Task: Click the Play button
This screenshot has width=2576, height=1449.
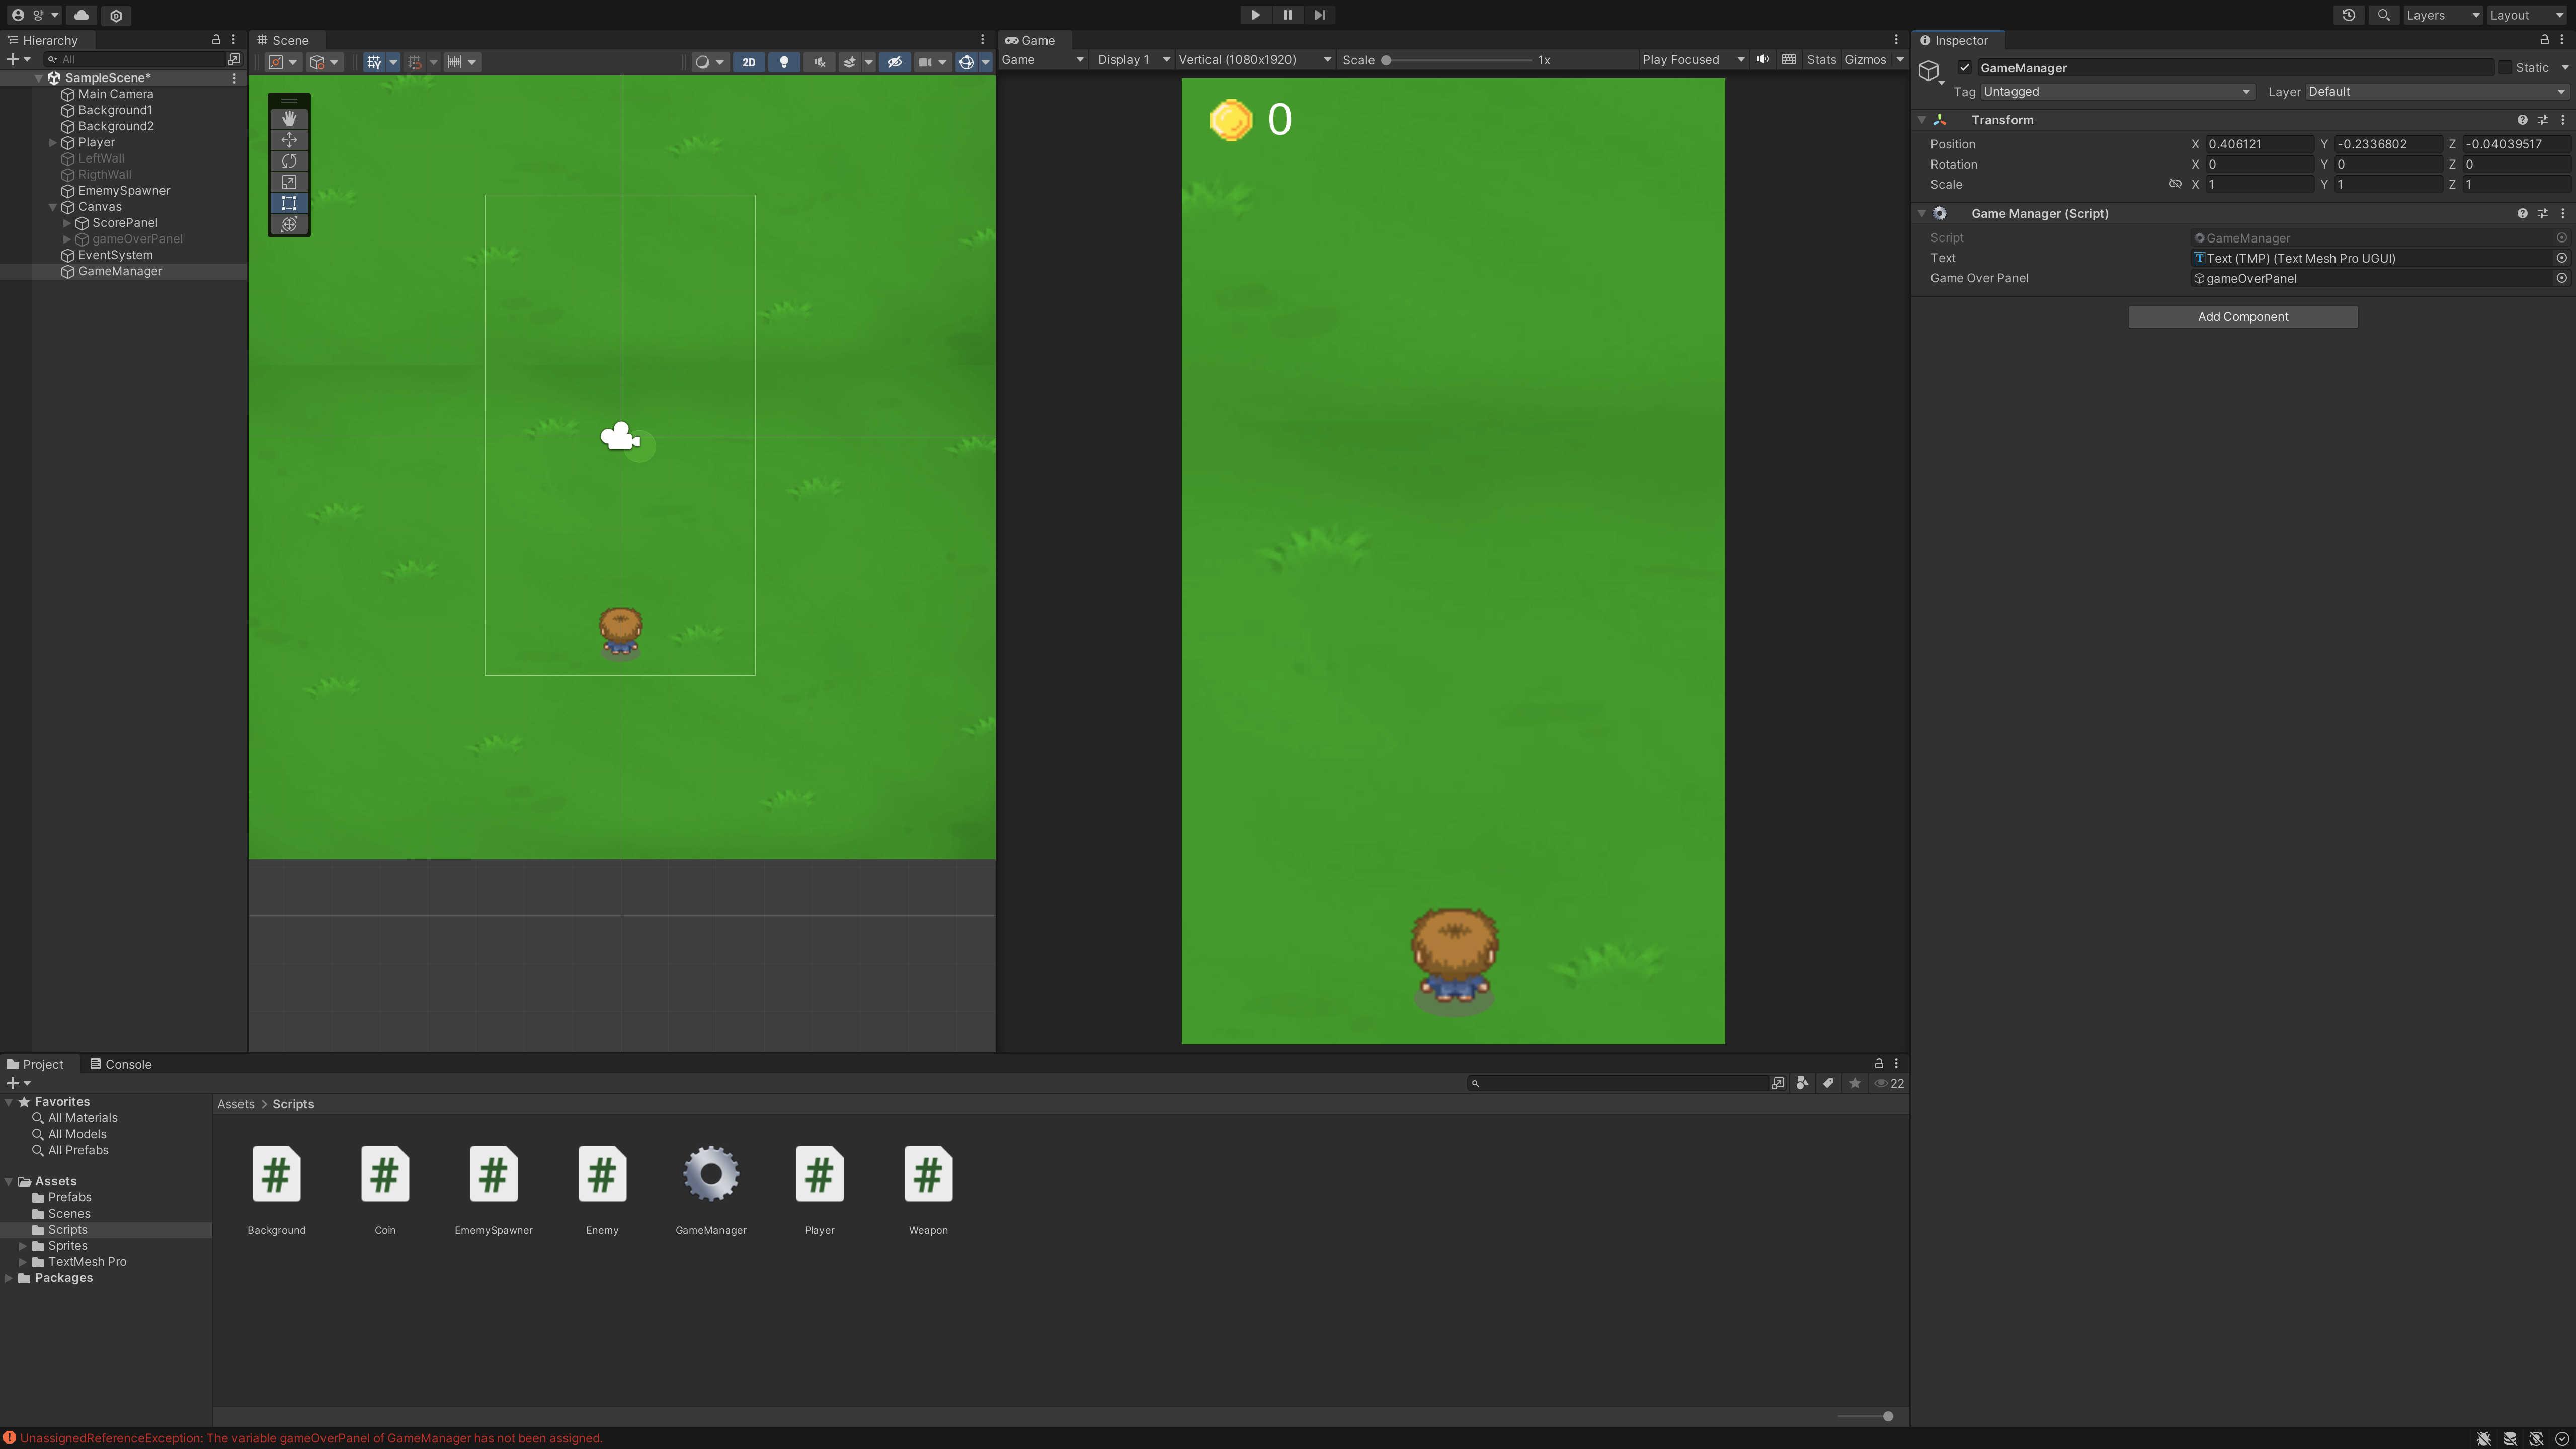Action: (x=1255, y=15)
